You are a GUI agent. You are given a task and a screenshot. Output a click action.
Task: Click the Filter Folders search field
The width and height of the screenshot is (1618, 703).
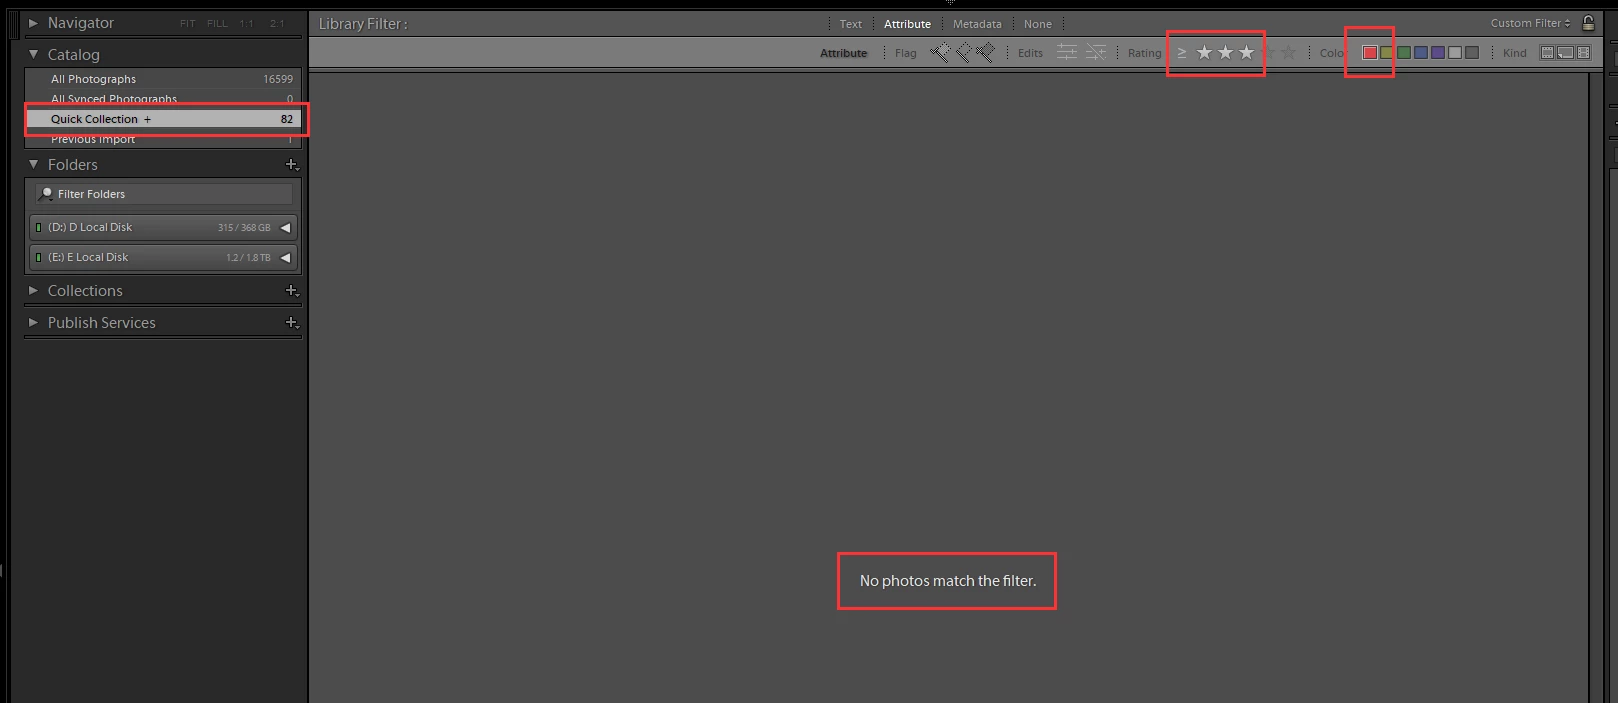pos(164,194)
